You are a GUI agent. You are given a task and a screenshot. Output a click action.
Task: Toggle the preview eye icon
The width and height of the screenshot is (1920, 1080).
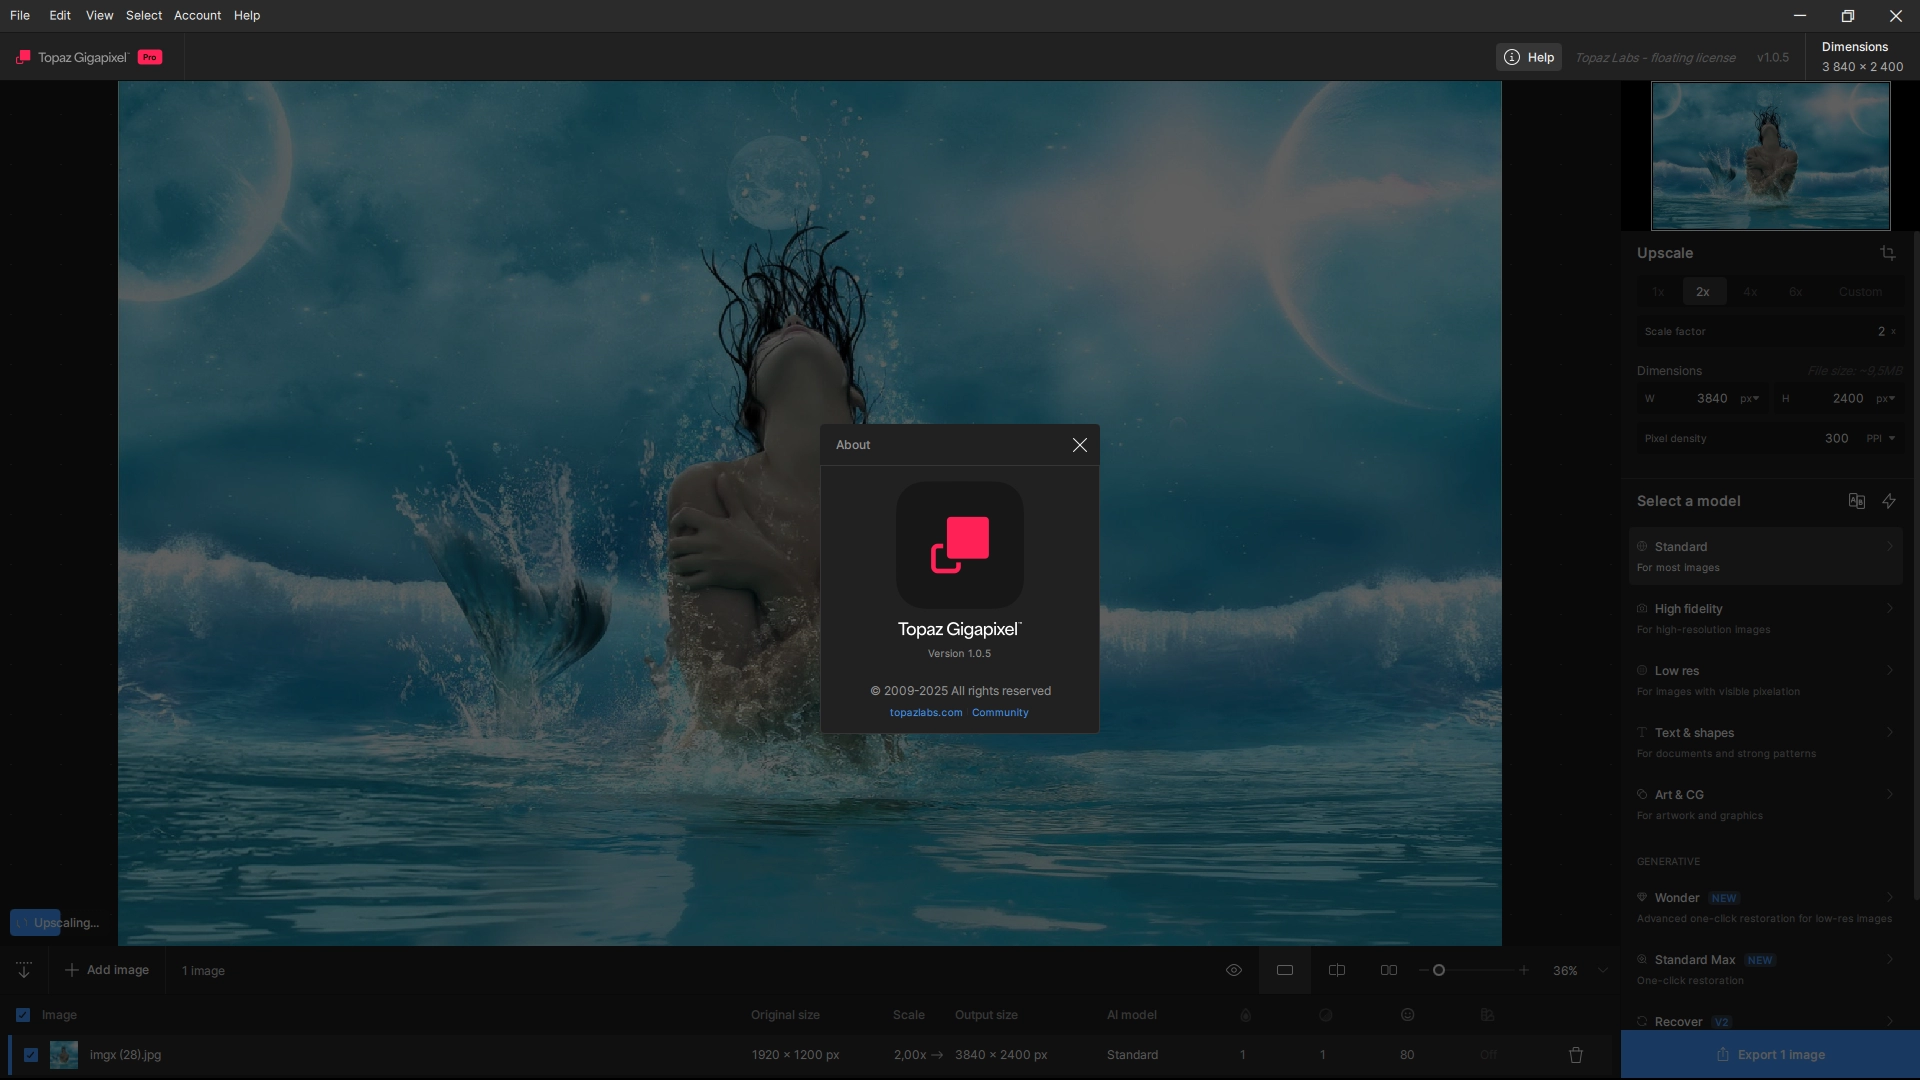pyautogui.click(x=1234, y=970)
